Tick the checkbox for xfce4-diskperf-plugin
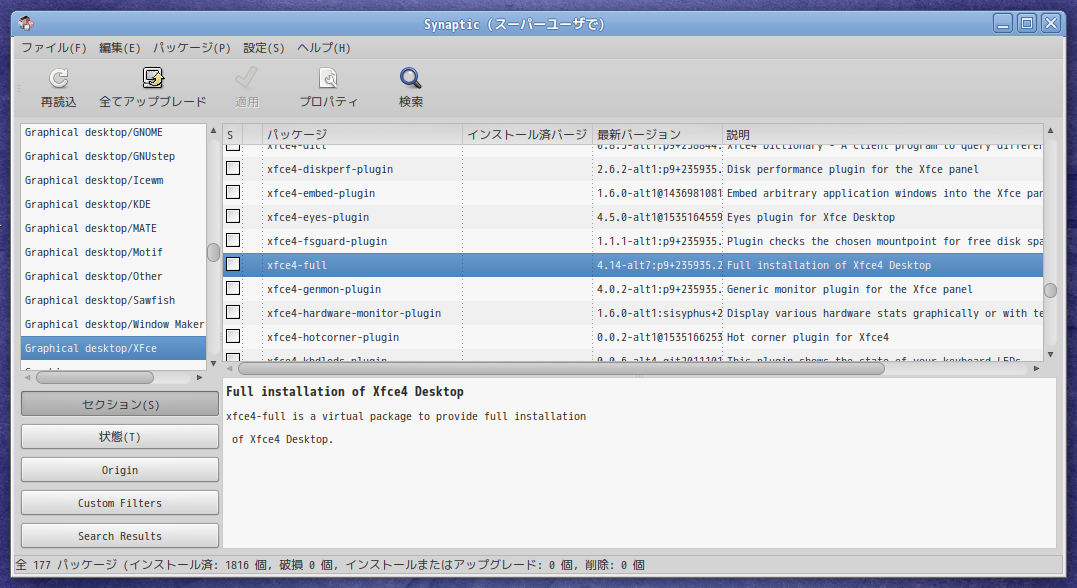Image resolution: width=1077 pixels, height=588 pixels. [x=233, y=168]
